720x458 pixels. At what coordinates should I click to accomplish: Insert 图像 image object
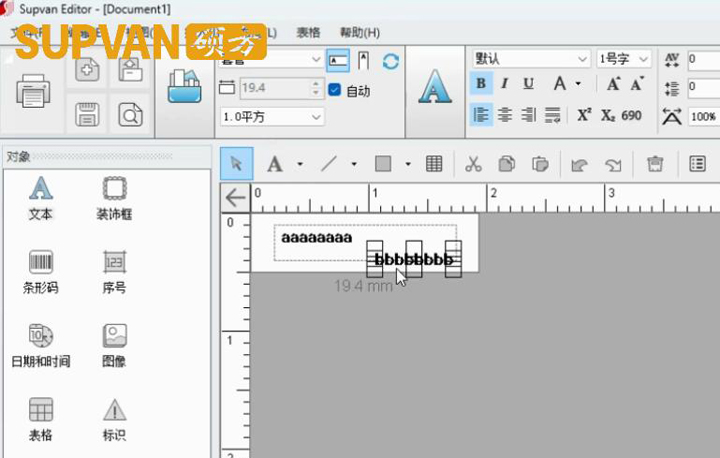pyautogui.click(x=114, y=346)
